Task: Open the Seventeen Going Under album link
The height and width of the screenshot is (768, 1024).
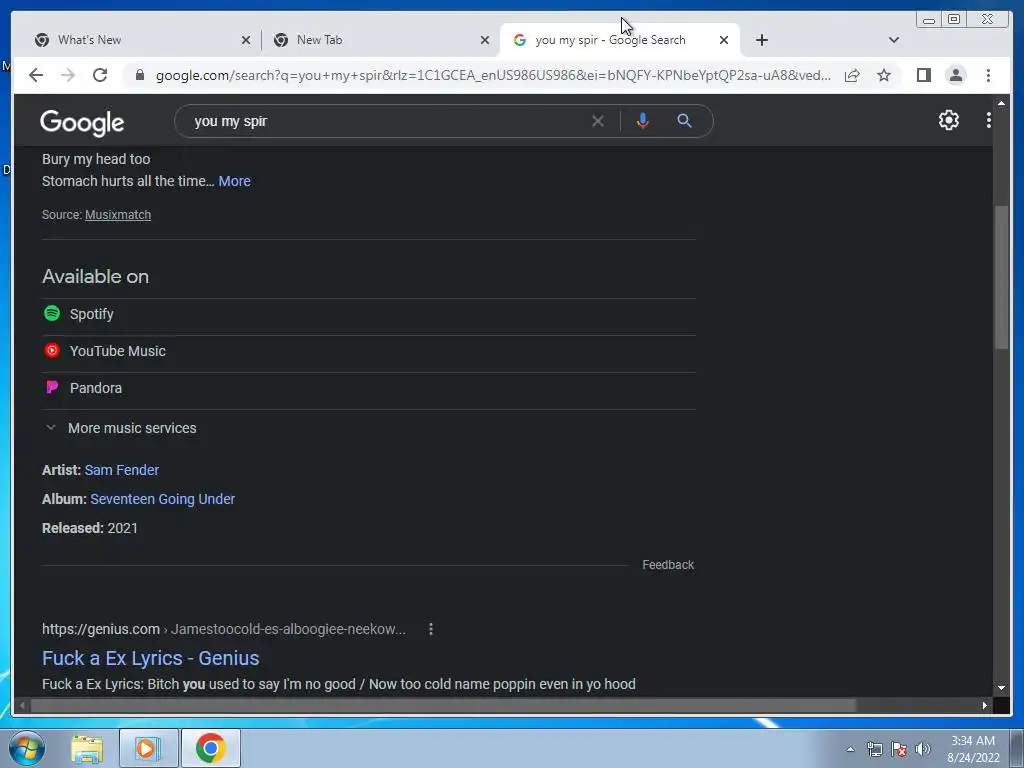Action: click(163, 499)
